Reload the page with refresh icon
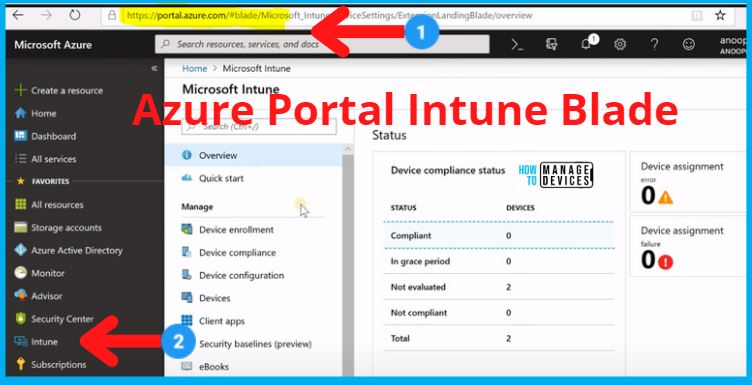 coord(74,15)
